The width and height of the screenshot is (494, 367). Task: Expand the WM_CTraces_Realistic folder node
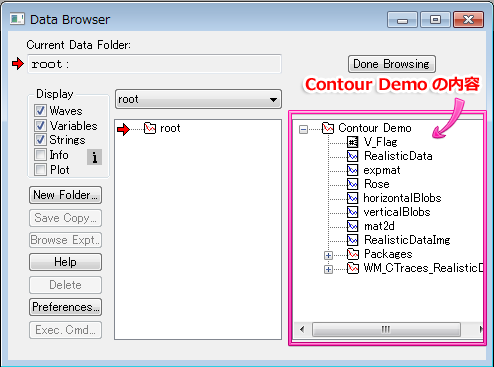pos(328,269)
